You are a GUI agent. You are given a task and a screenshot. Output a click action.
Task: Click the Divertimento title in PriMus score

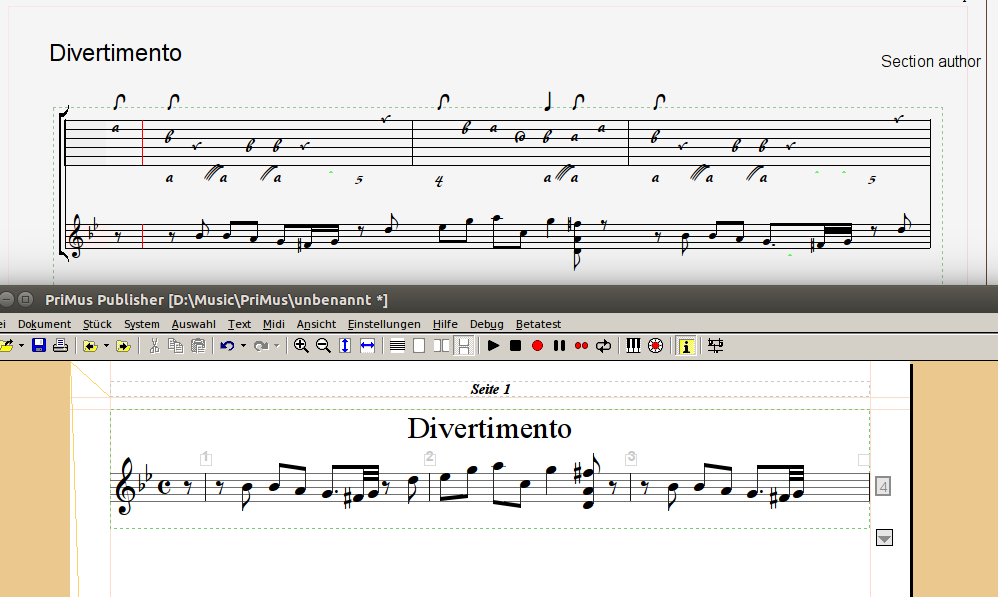pos(489,429)
